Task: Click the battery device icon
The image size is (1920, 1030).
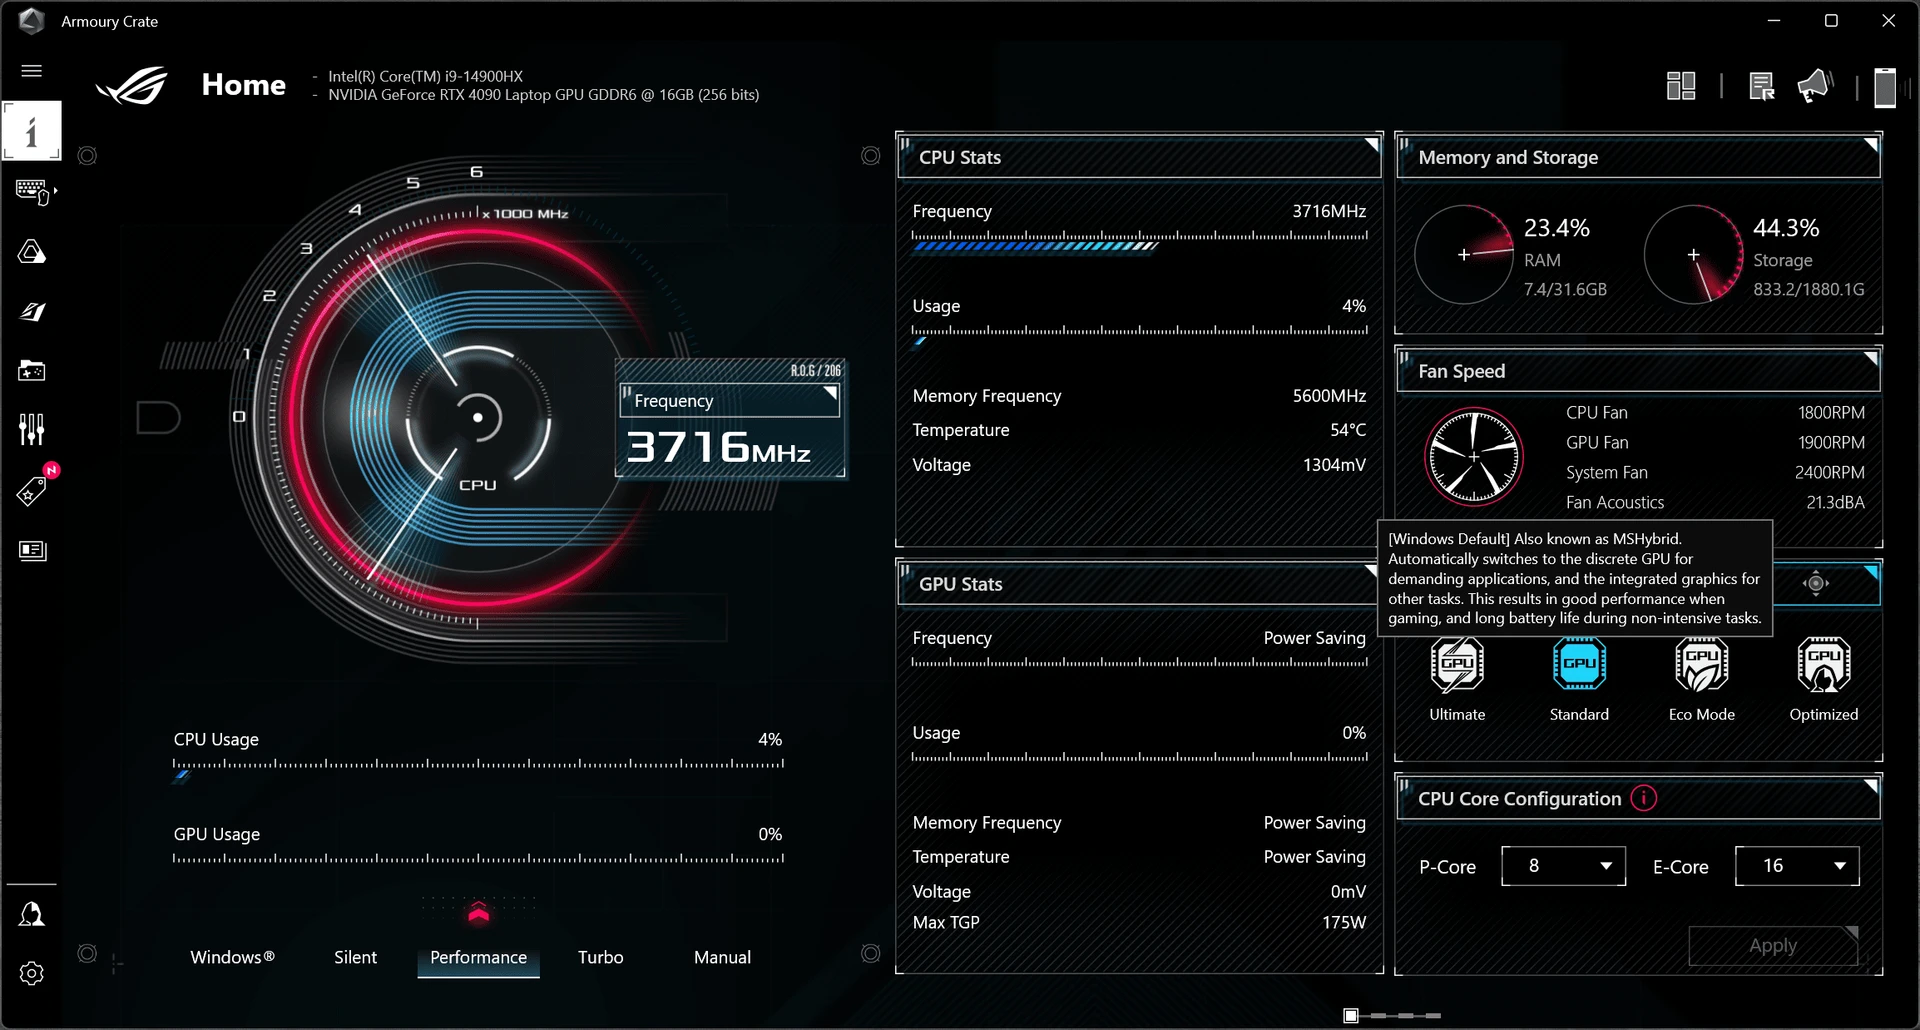Action: [1885, 87]
